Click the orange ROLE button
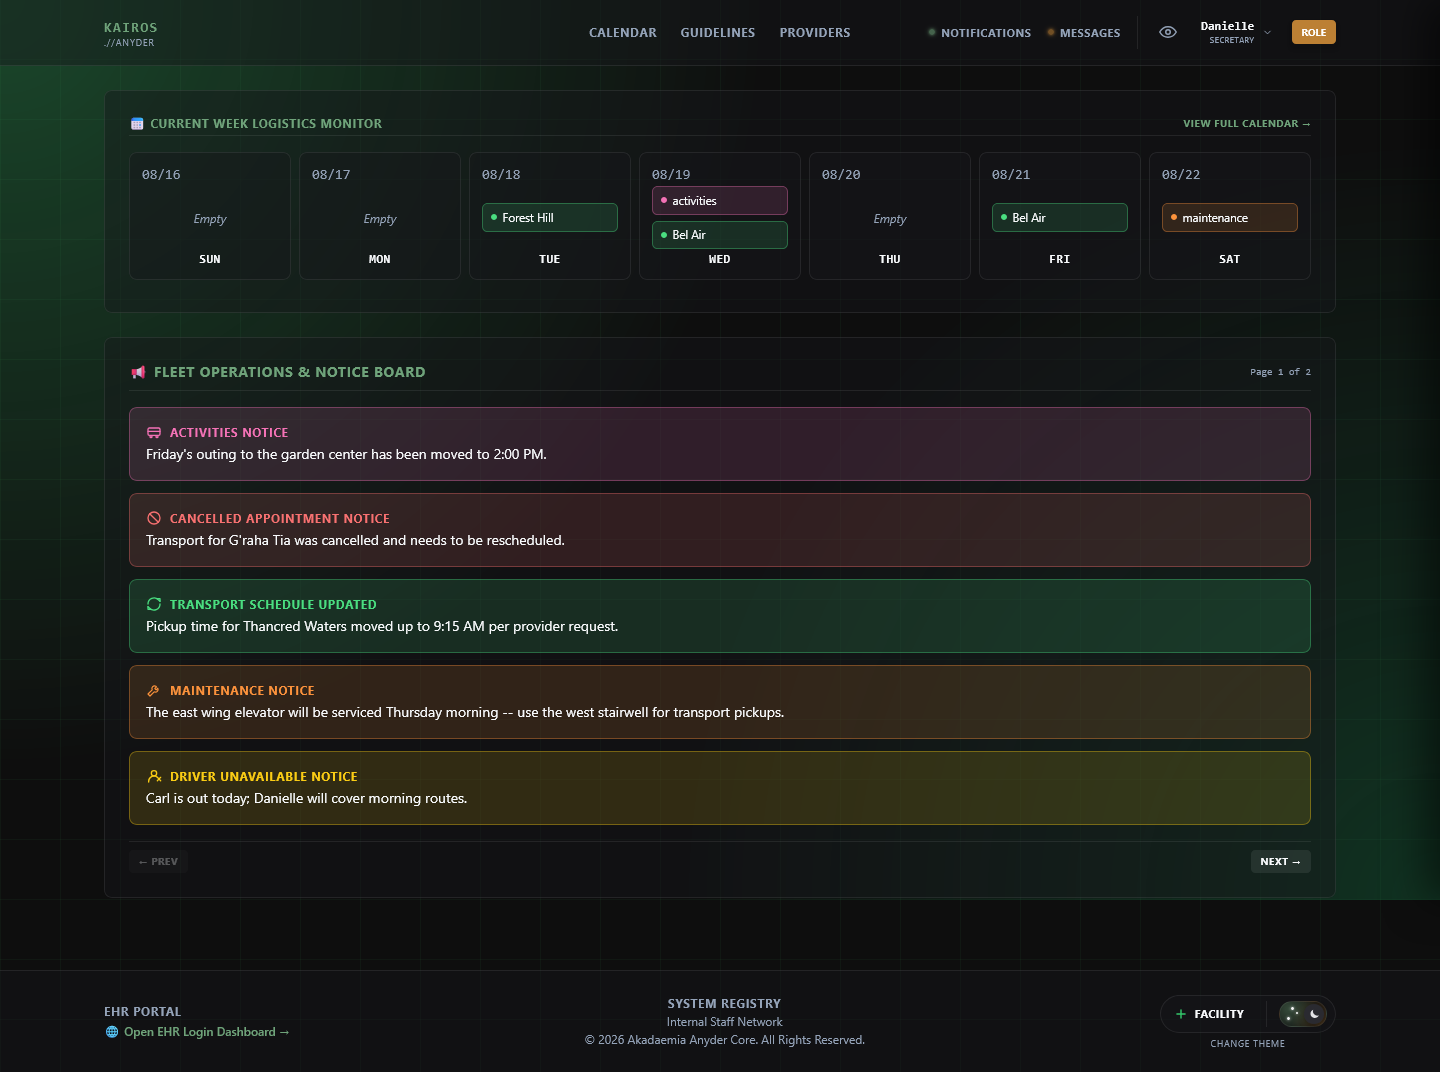The width and height of the screenshot is (1440, 1072). click(x=1313, y=32)
